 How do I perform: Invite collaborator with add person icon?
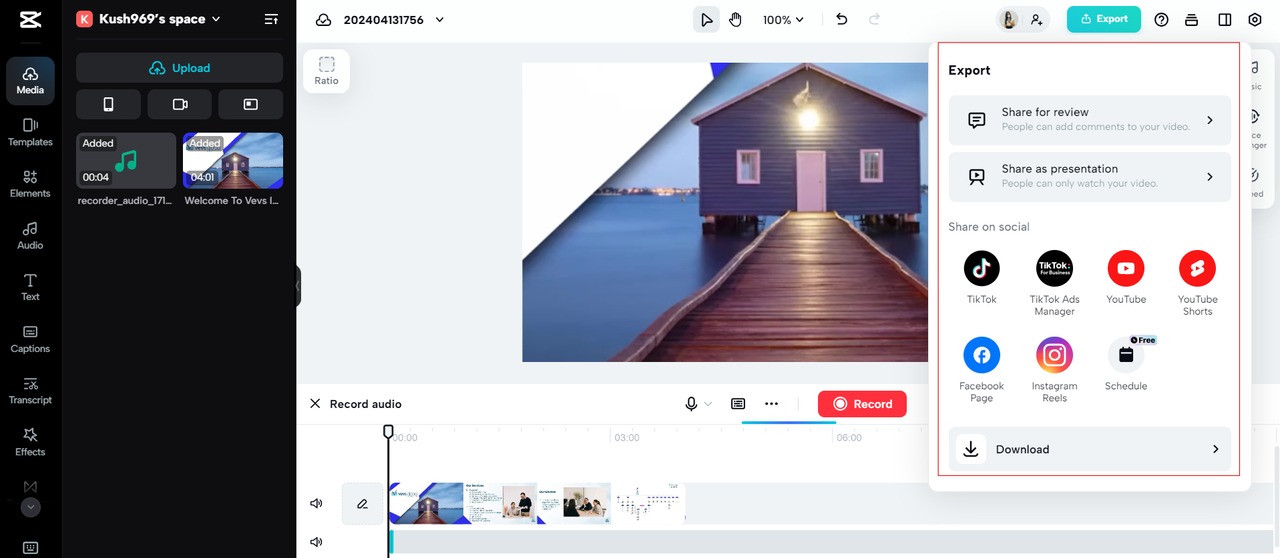point(1036,19)
